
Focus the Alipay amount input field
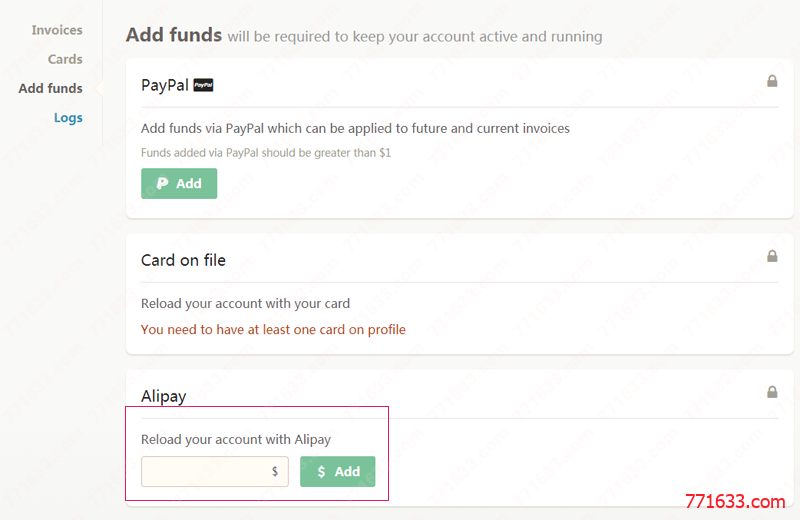coord(215,472)
